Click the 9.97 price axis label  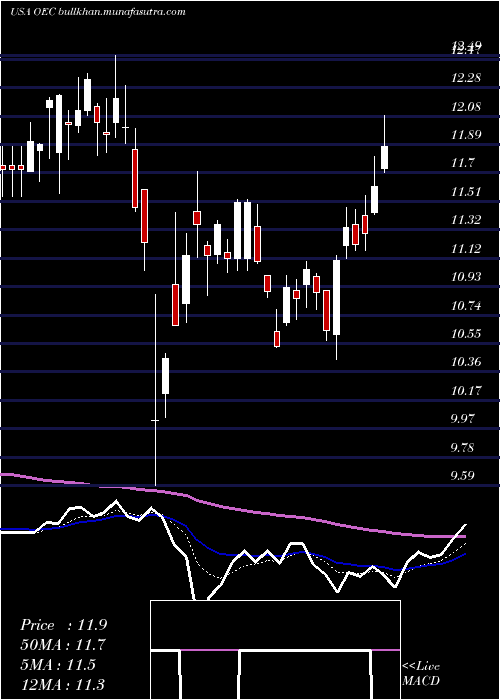click(462, 419)
